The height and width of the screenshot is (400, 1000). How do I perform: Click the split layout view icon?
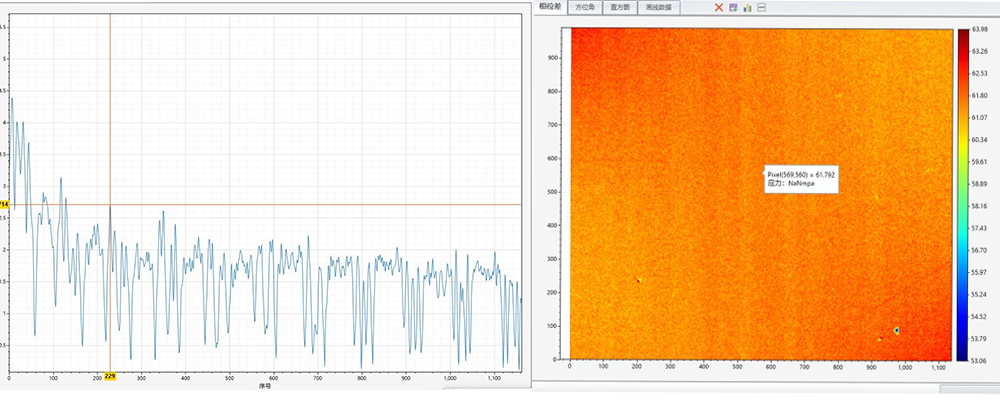pos(761,8)
